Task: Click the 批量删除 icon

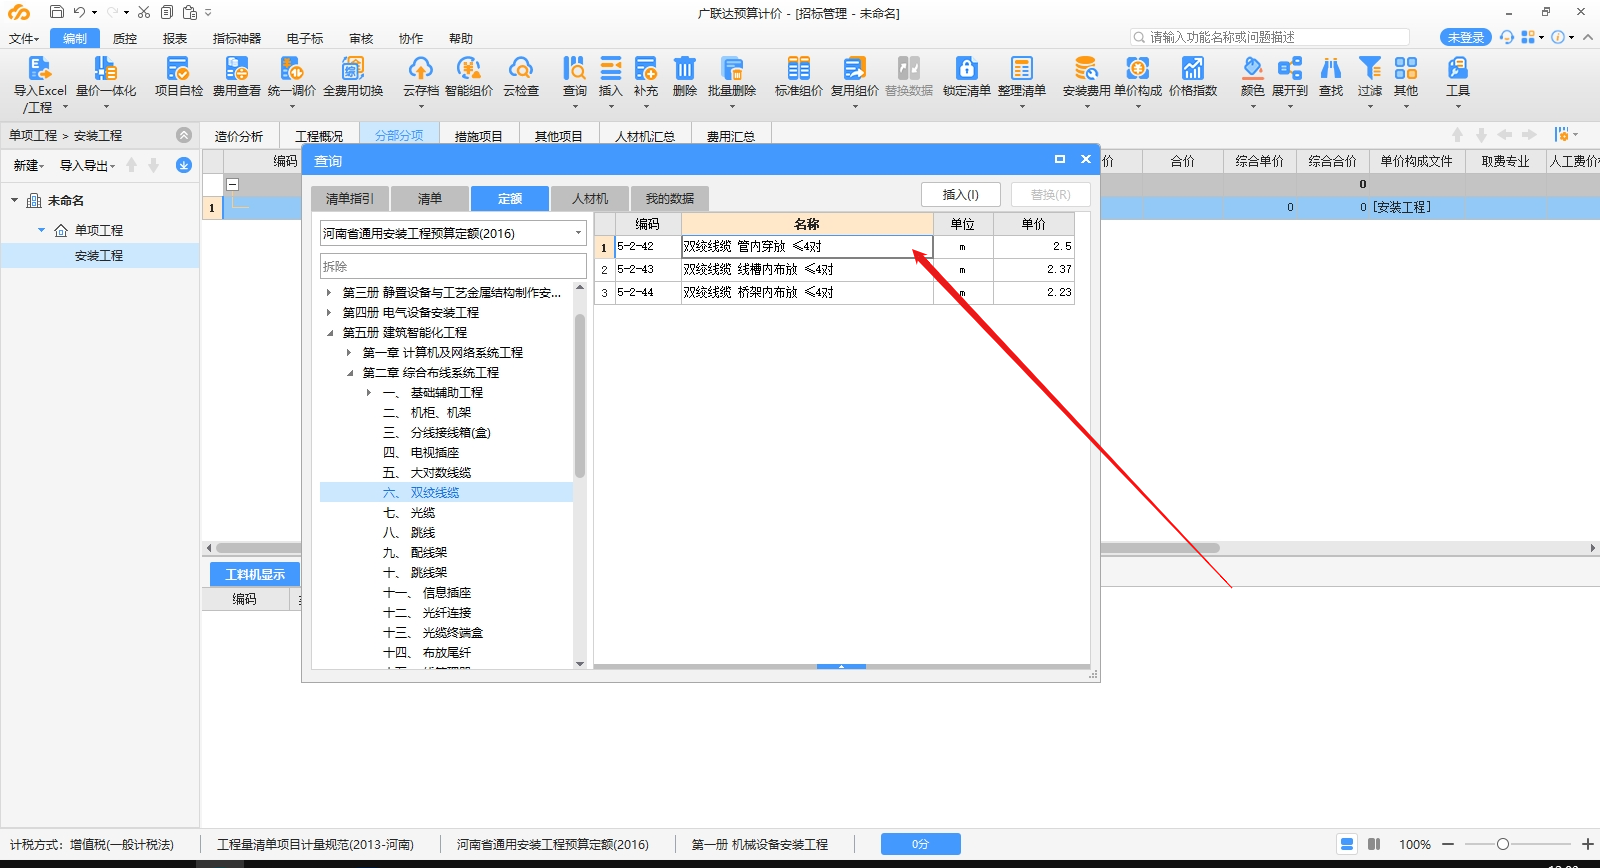Action: (732, 68)
